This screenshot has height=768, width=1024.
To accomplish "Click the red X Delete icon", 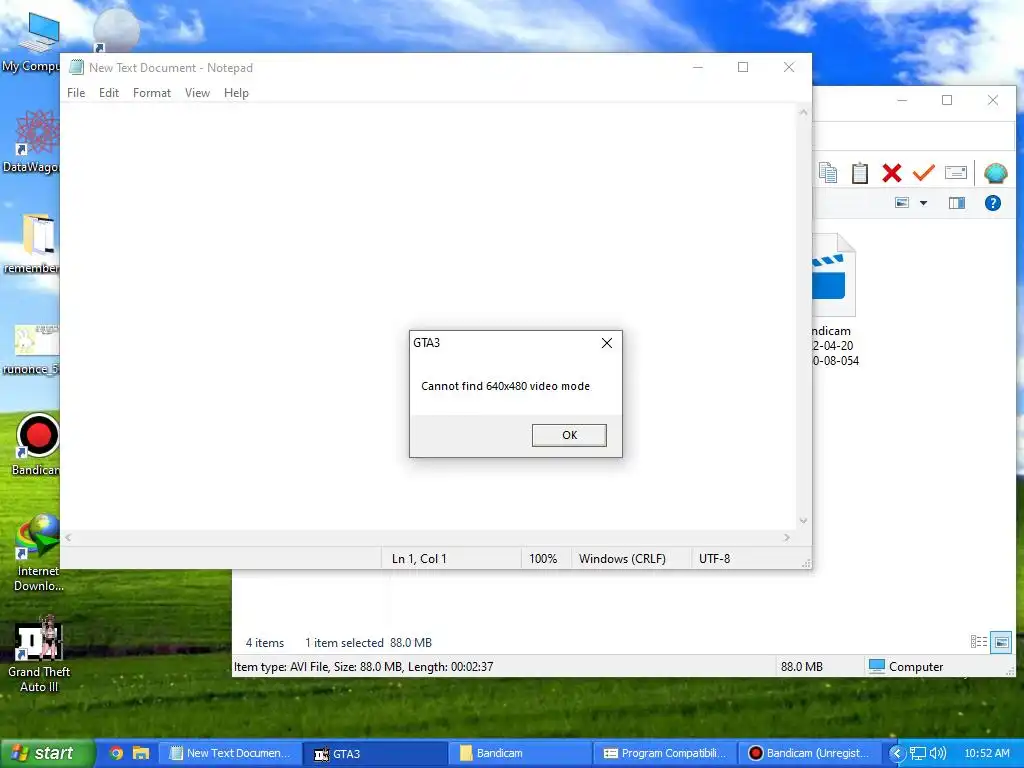I will click(x=891, y=172).
